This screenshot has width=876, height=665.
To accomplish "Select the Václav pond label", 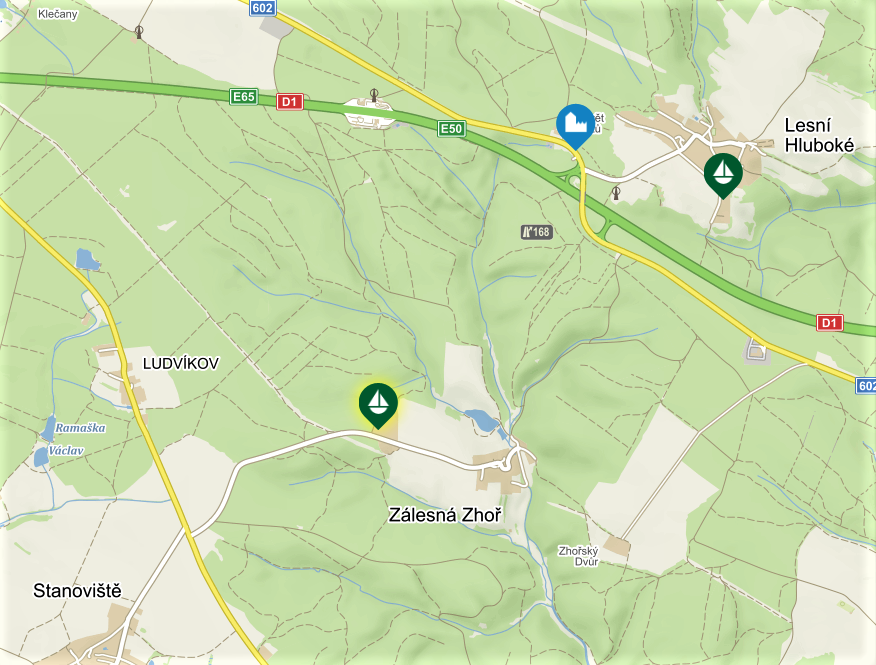I will pyautogui.click(x=66, y=450).
